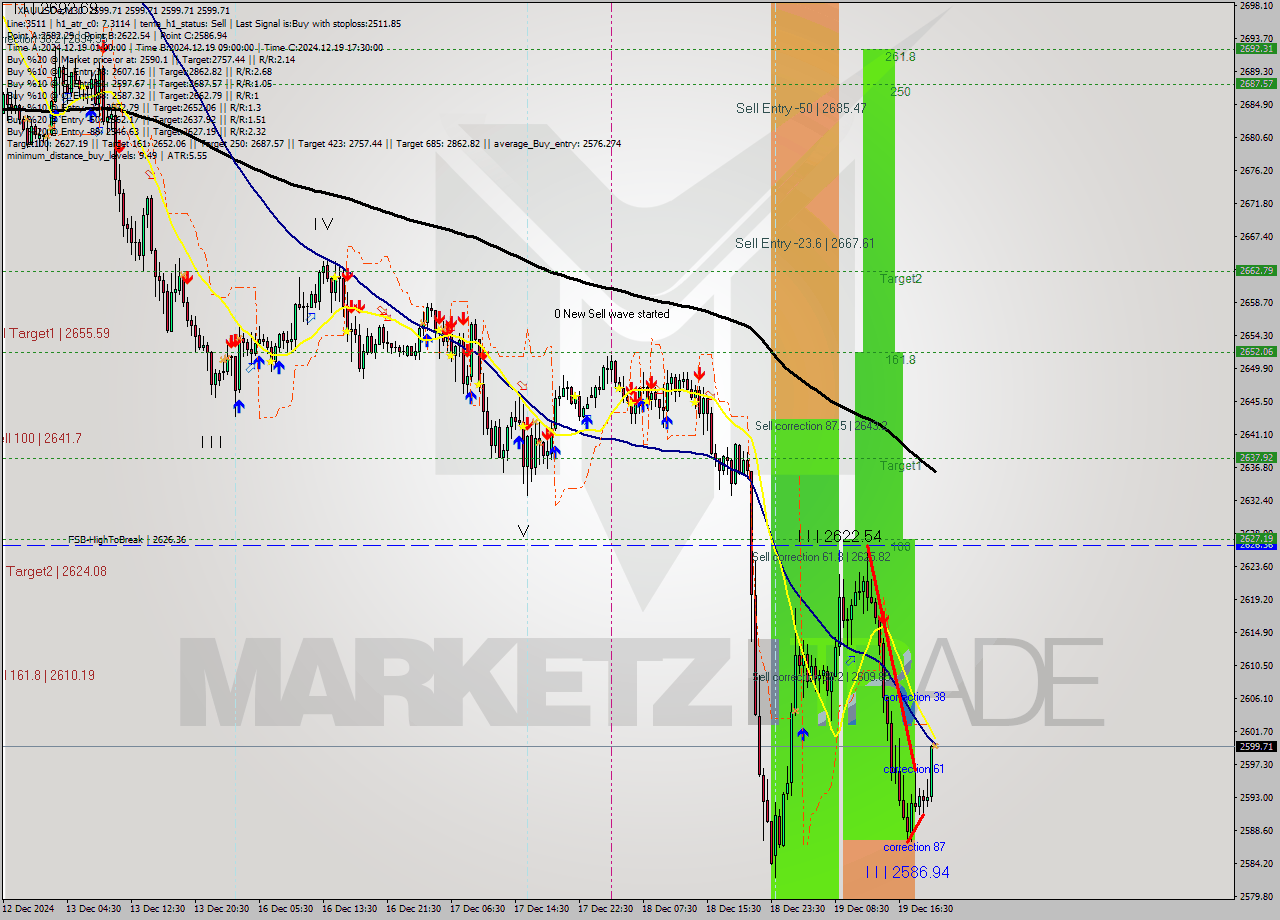1280x920 pixels.
Task: Click the '161.8 | 2610.19' left label
Action: tap(50, 675)
